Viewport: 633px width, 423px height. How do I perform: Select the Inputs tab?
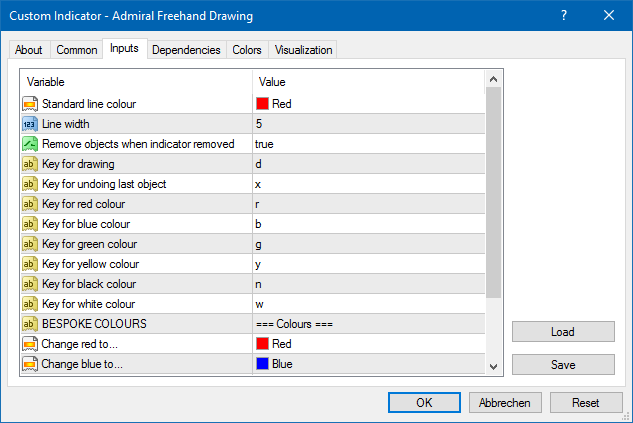pos(124,48)
